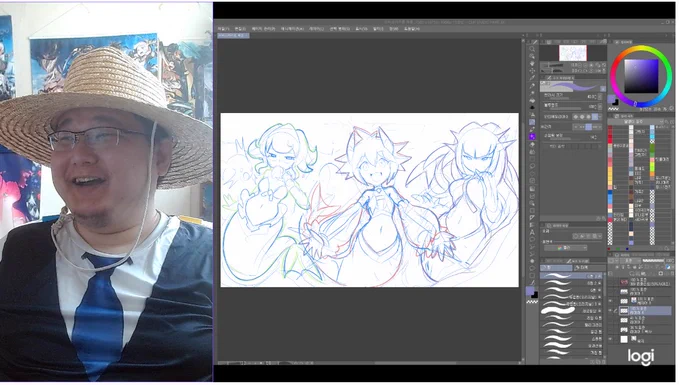Click the canvas vertical scrollbar
The image size is (680, 385).
coord(523,199)
